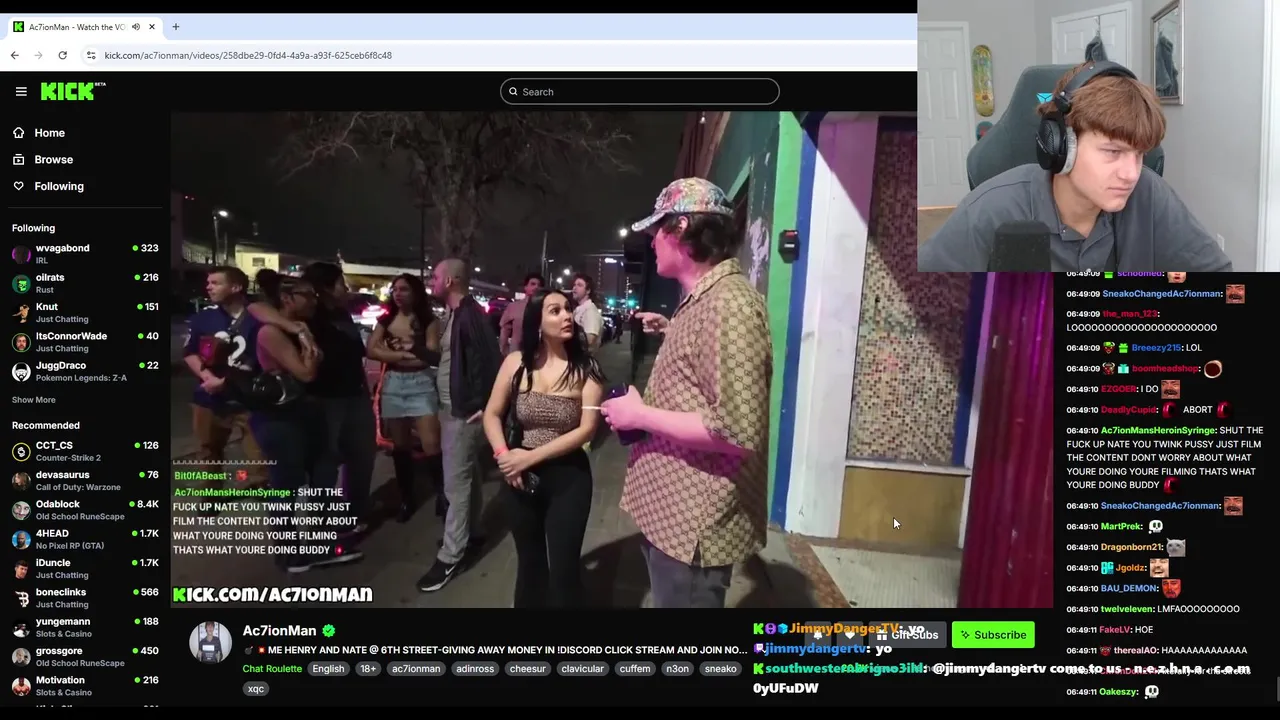Image resolution: width=1280 pixels, height=720 pixels.
Task: Open the Ac7ionMan channel name link
Action: click(279, 631)
